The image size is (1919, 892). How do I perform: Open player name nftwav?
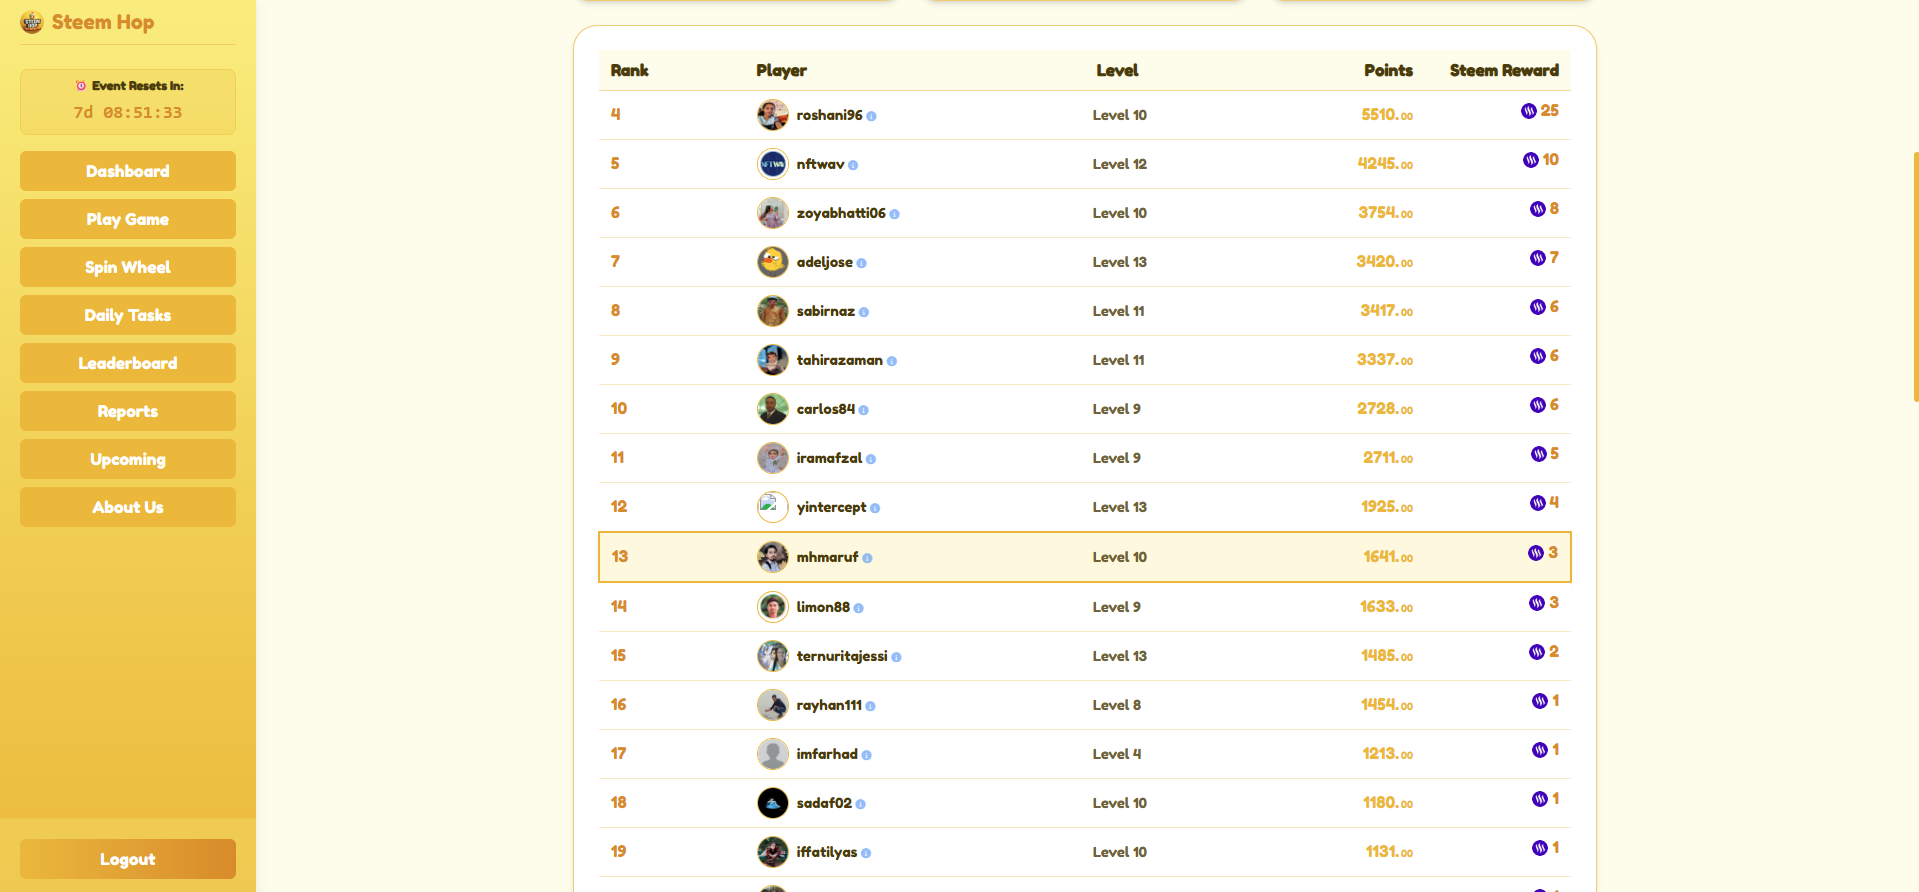[820, 164]
